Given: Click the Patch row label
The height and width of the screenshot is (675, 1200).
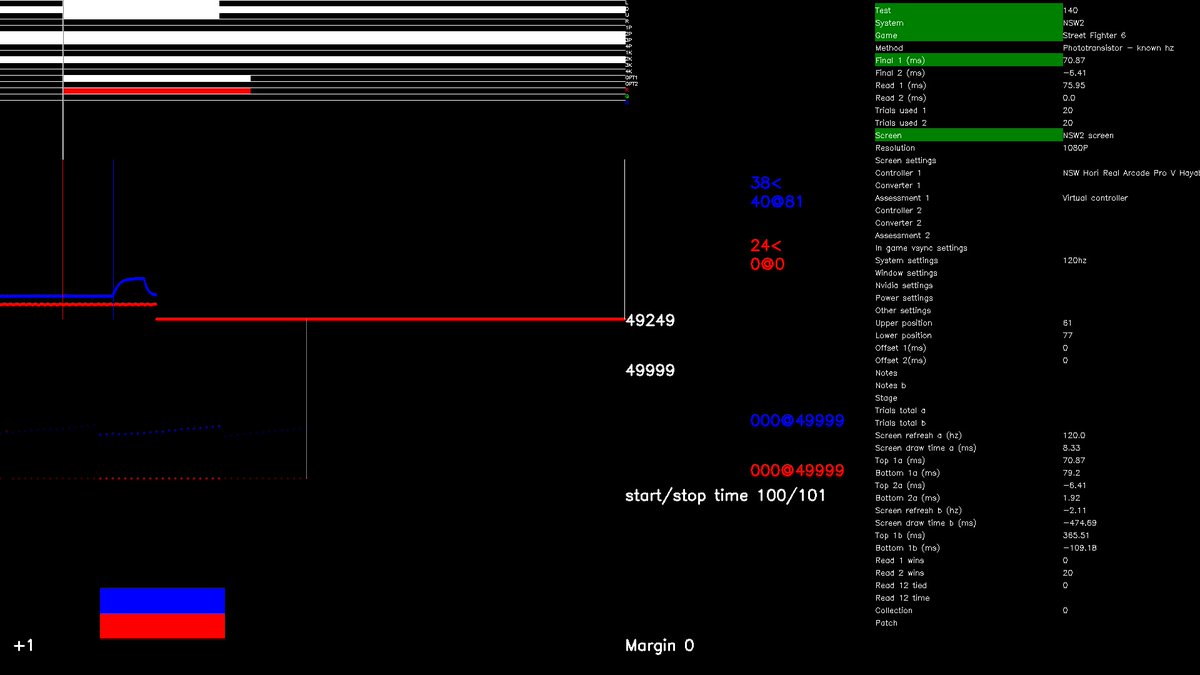Looking at the screenshot, I should (886, 623).
